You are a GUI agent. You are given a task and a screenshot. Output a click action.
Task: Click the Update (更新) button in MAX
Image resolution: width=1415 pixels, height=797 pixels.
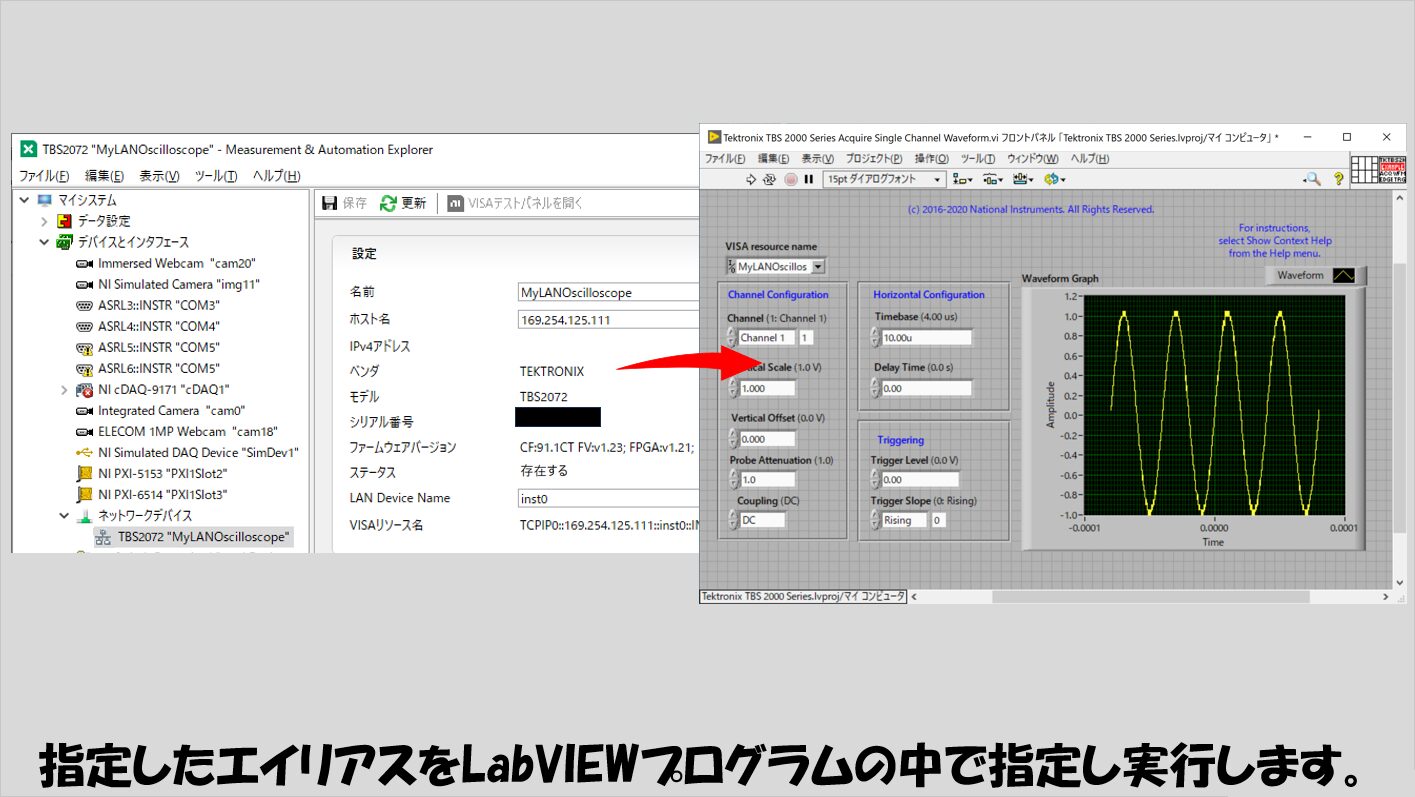point(403,203)
